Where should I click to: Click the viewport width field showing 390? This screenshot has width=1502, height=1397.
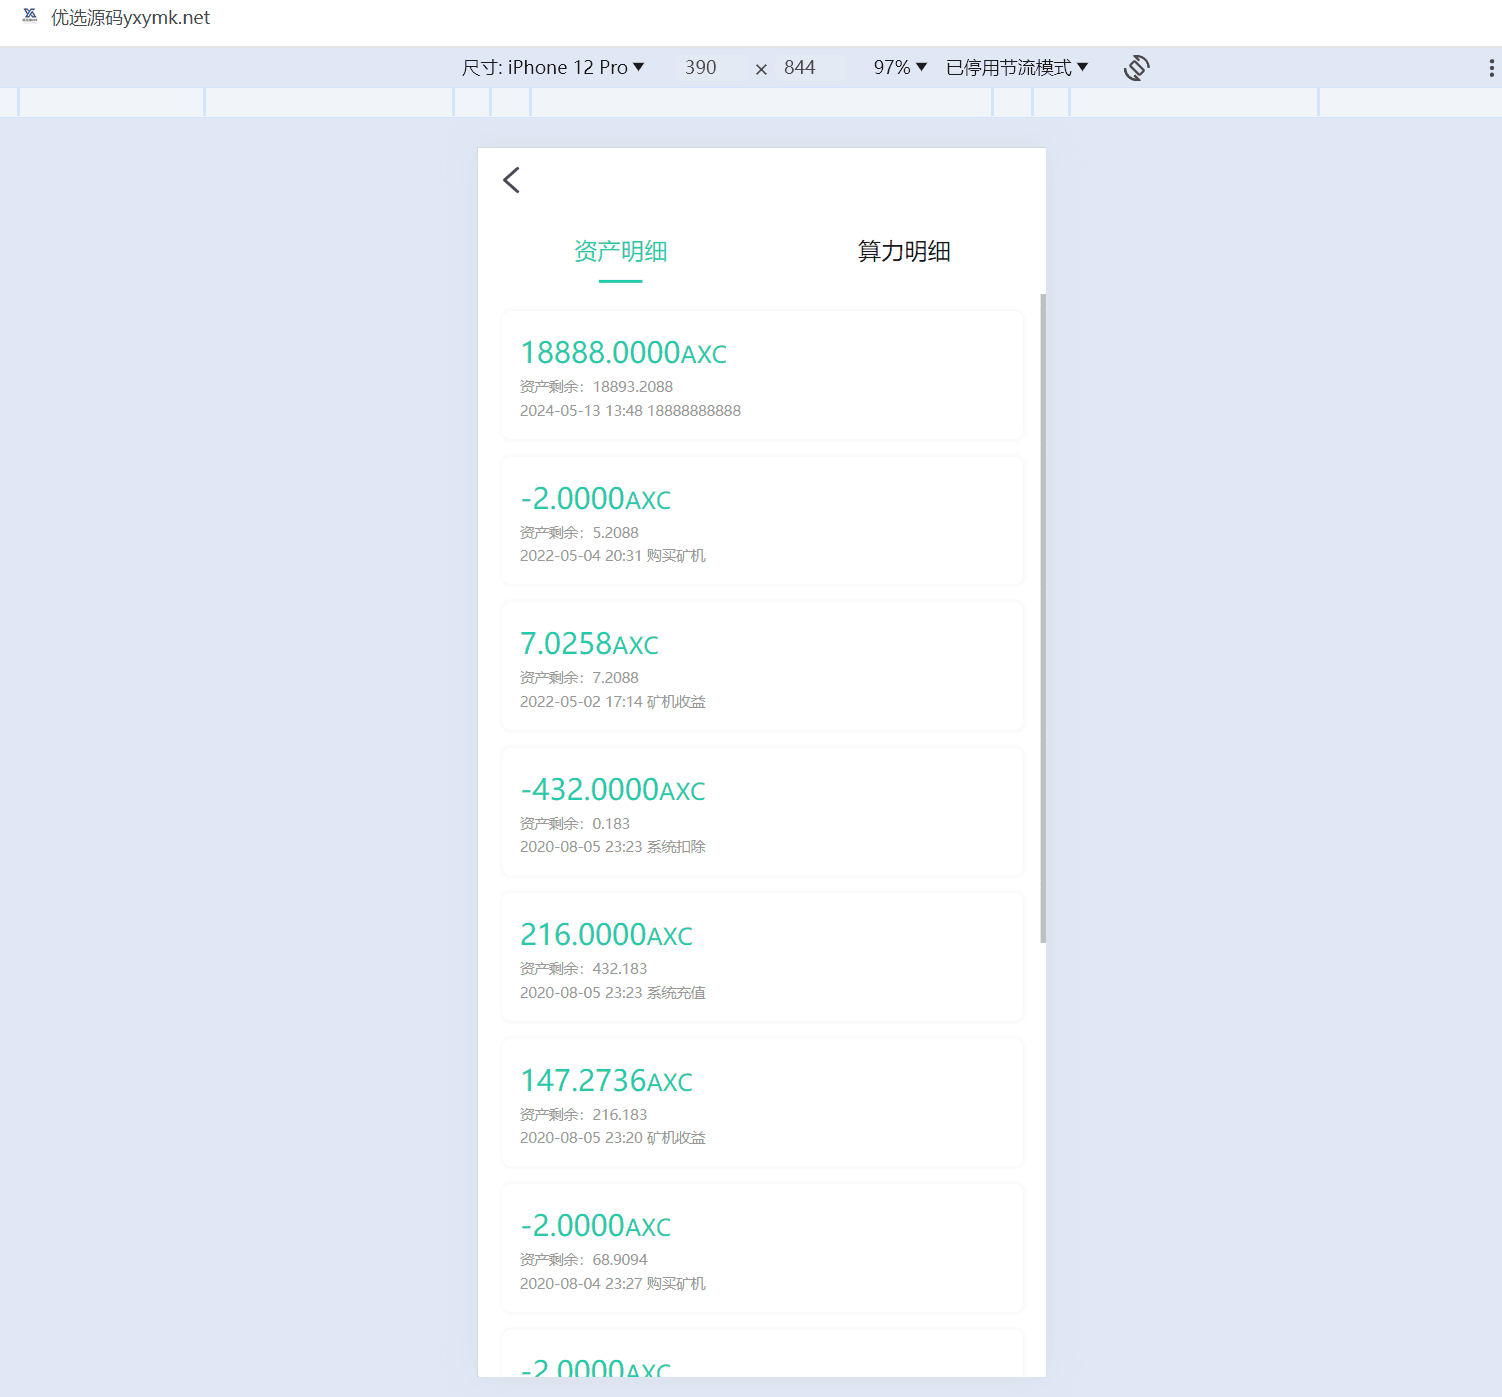pos(701,68)
